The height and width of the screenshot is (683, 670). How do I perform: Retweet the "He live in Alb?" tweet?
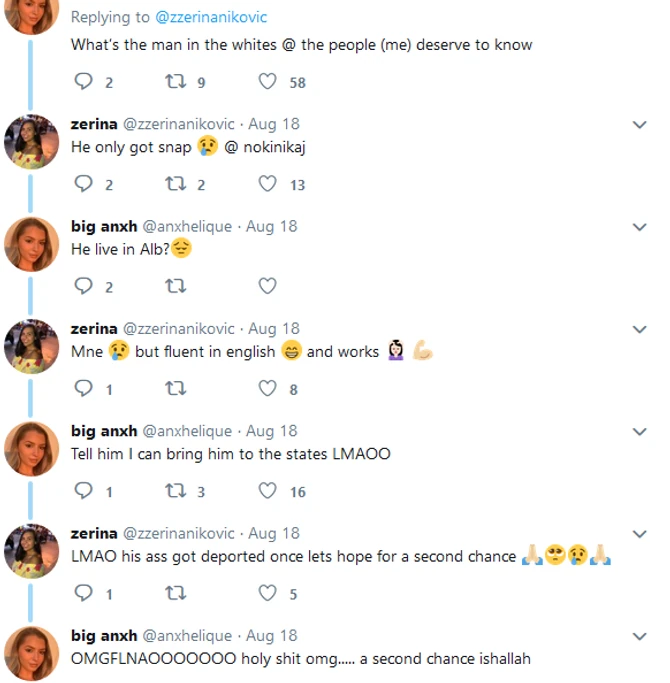[176, 287]
